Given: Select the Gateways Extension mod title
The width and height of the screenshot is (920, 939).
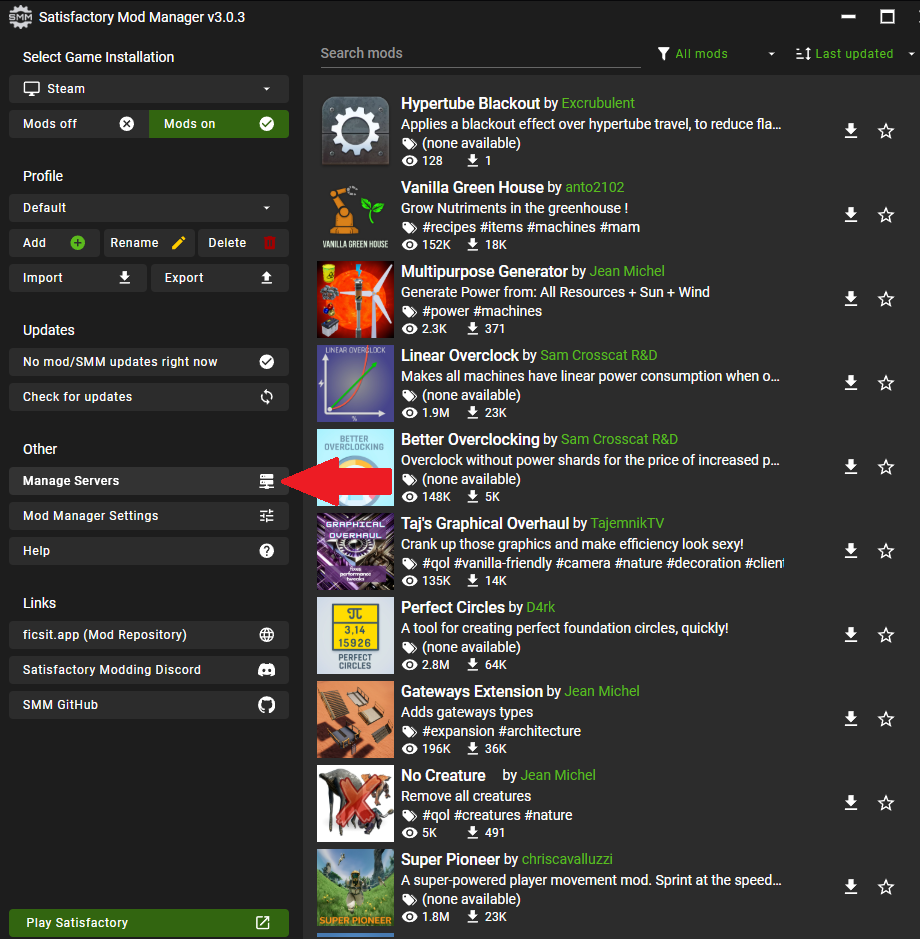Looking at the screenshot, I should pos(472,691).
